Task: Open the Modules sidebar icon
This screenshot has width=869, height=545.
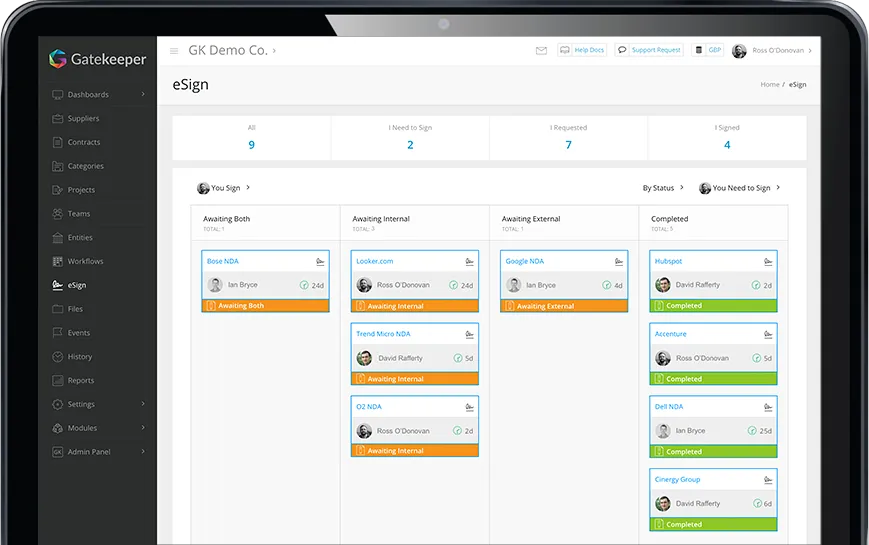Action: [58, 428]
